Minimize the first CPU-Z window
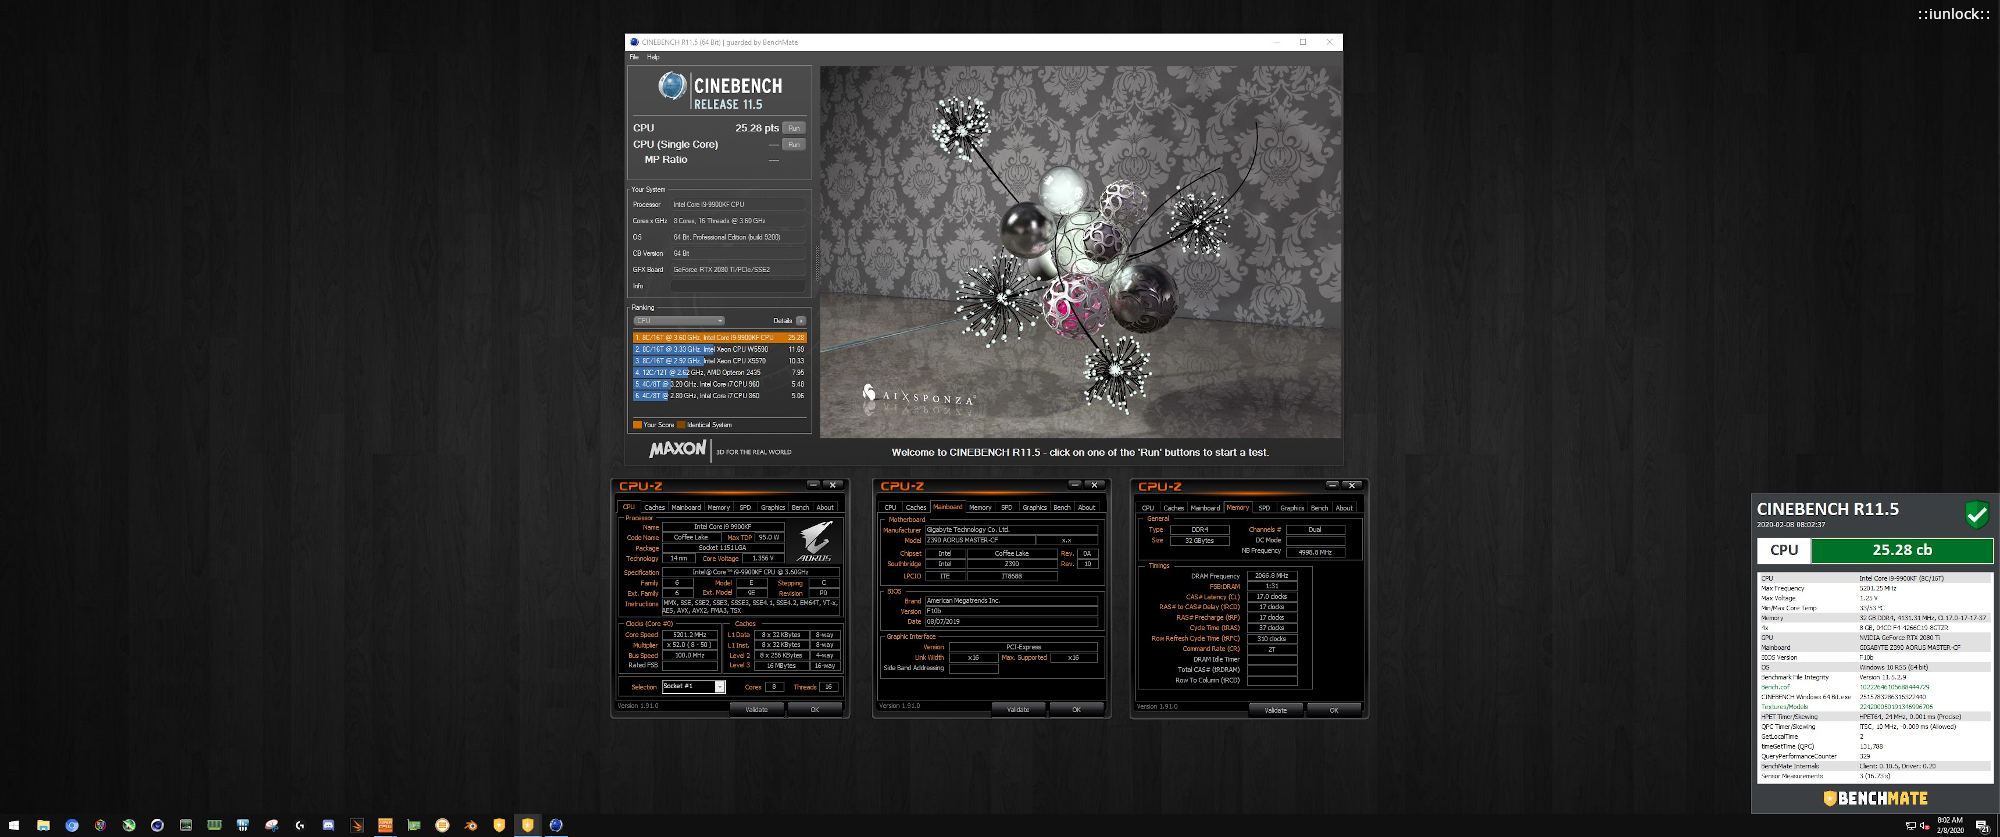 (x=811, y=485)
